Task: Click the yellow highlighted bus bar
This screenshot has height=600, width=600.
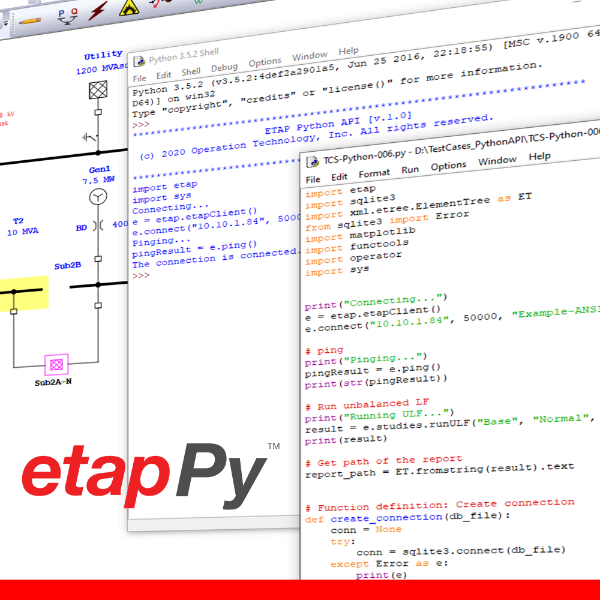Action: point(22,293)
